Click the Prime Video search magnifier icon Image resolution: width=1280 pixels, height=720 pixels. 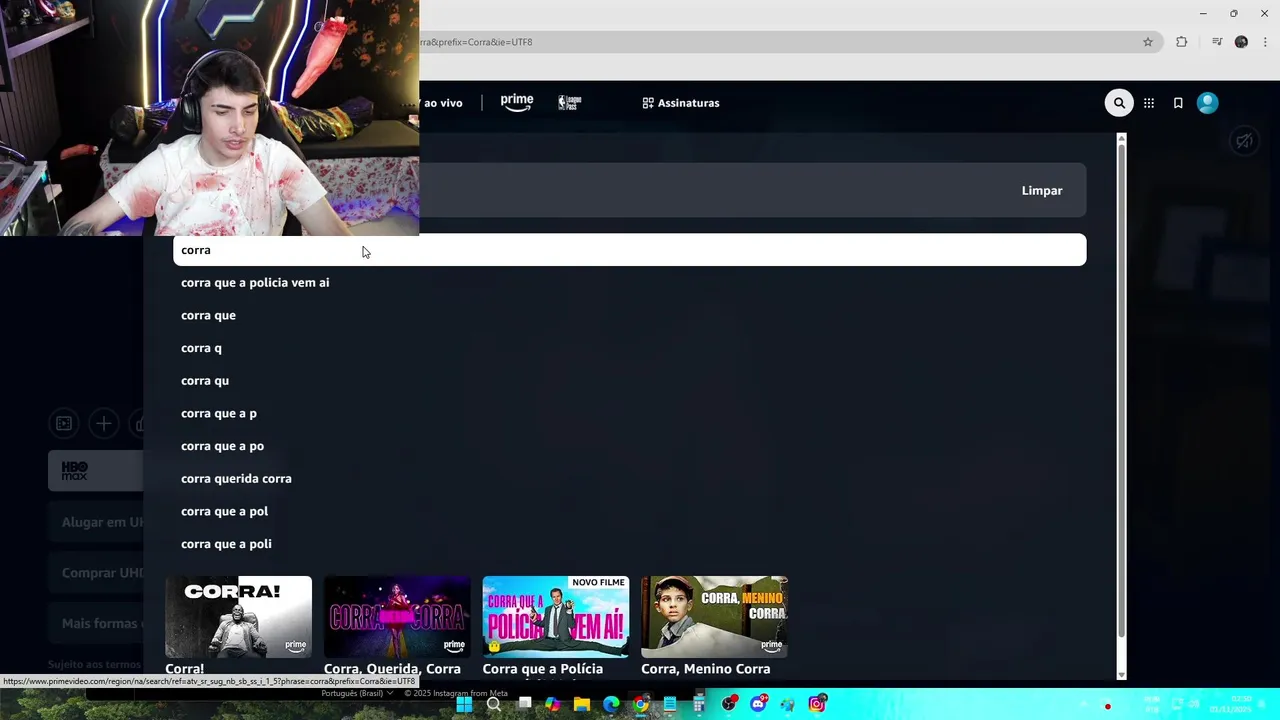click(x=1119, y=103)
